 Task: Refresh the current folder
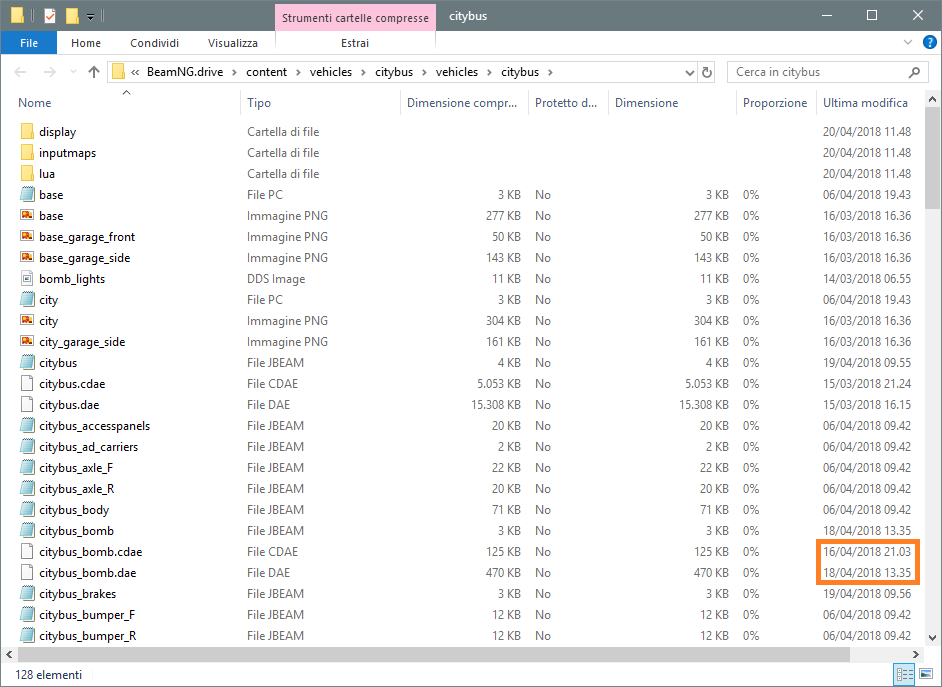707,73
